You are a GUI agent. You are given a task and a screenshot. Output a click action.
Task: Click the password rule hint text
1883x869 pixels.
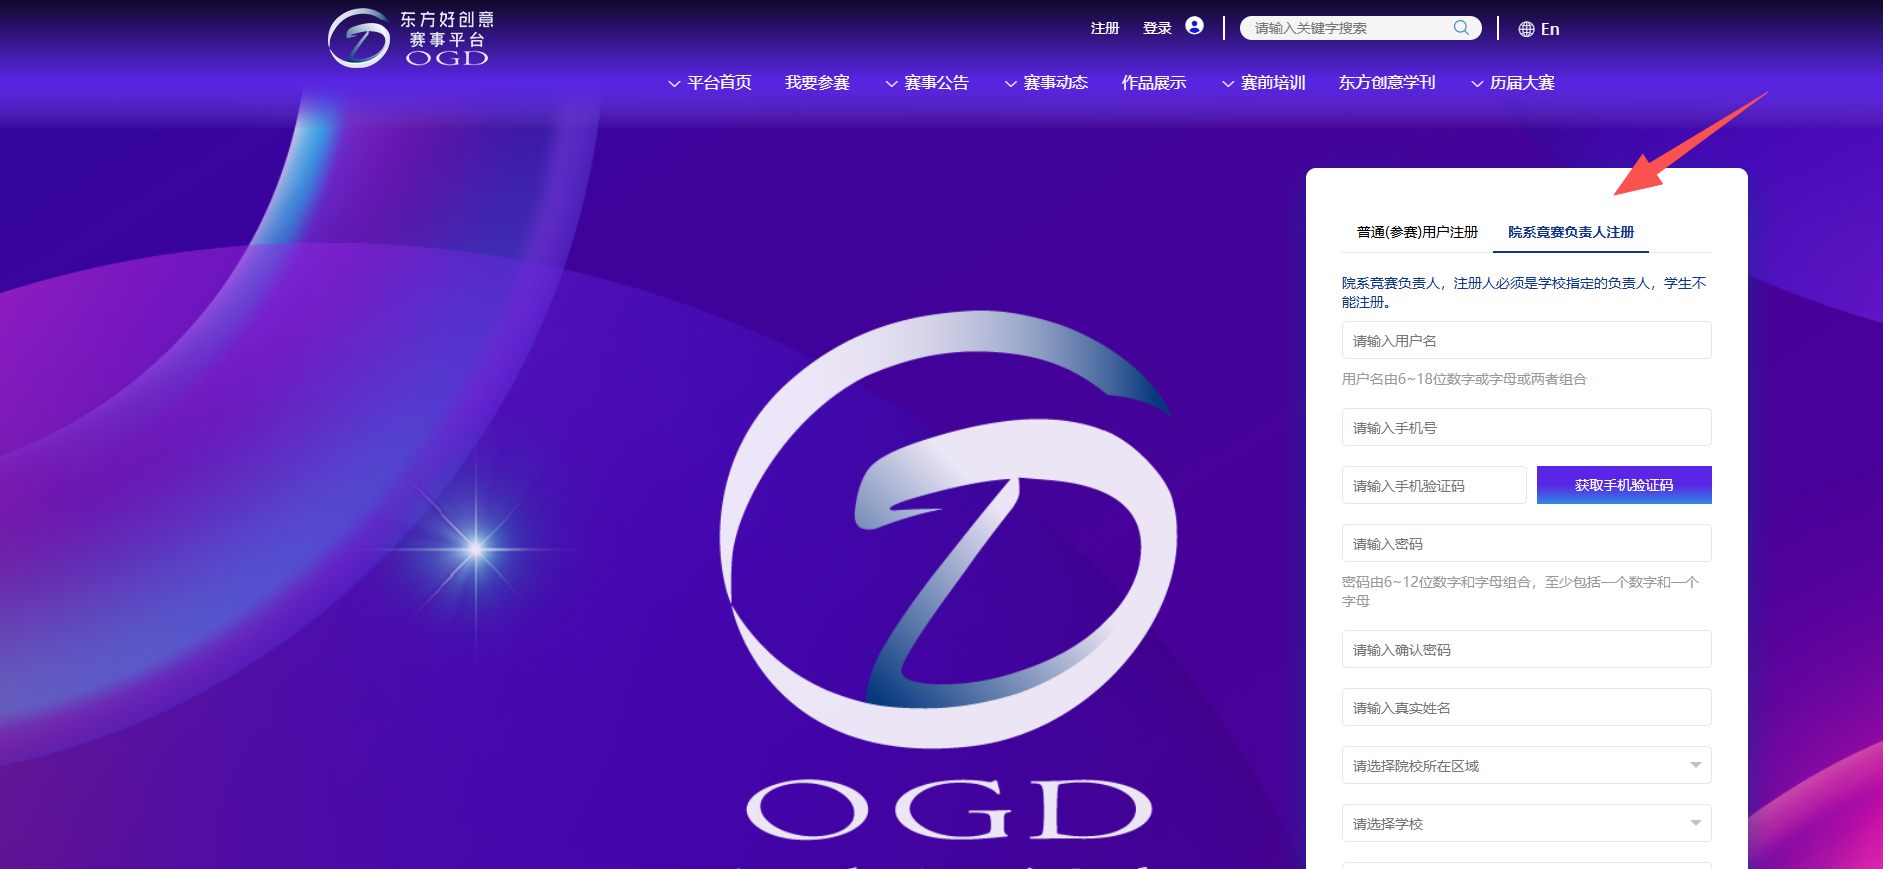pyautogui.click(x=1521, y=591)
